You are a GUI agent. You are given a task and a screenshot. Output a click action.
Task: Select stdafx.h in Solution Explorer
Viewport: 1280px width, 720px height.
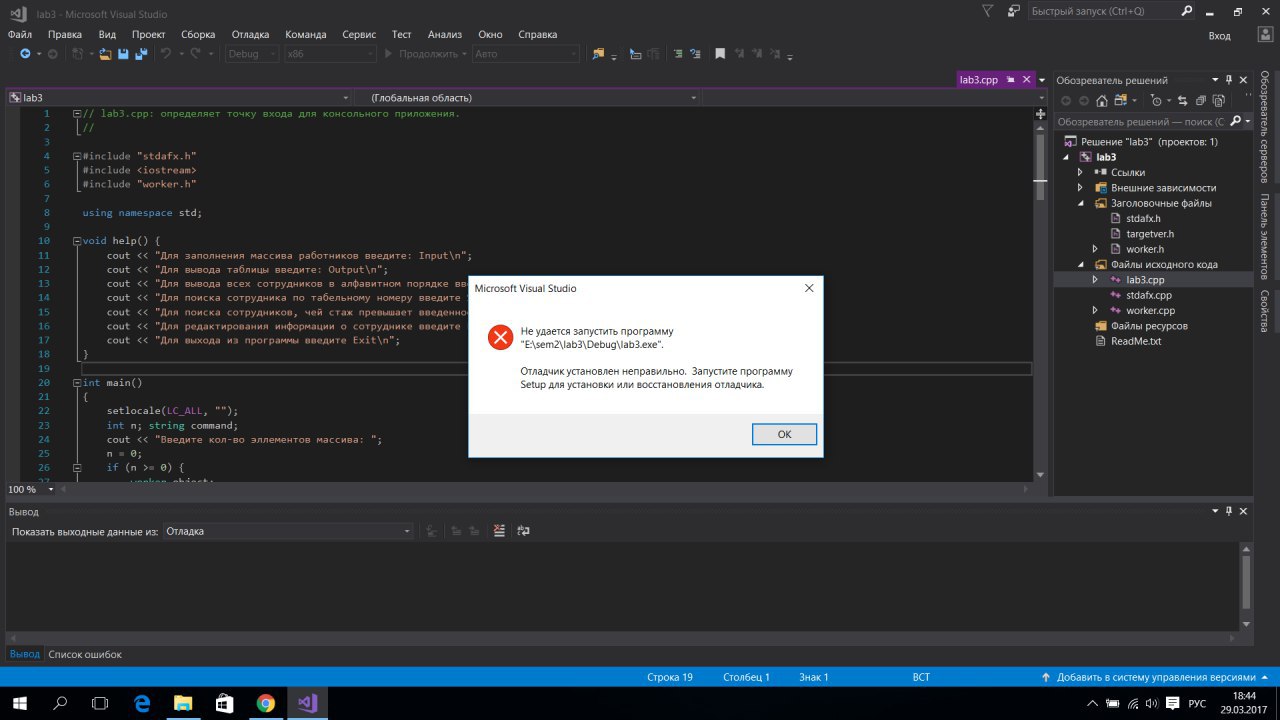click(x=1143, y=218)
